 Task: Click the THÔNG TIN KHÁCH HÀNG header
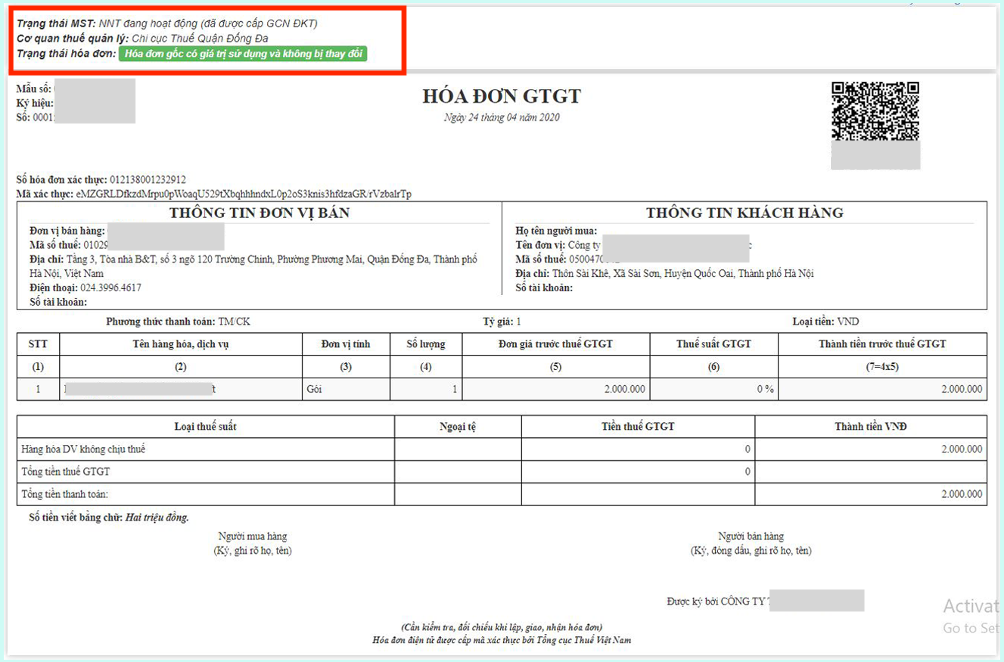point(745,213)
